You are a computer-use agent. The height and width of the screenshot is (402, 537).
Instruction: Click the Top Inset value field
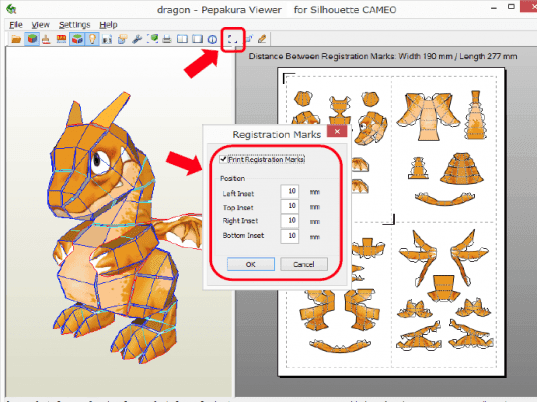tap(289, 206)
